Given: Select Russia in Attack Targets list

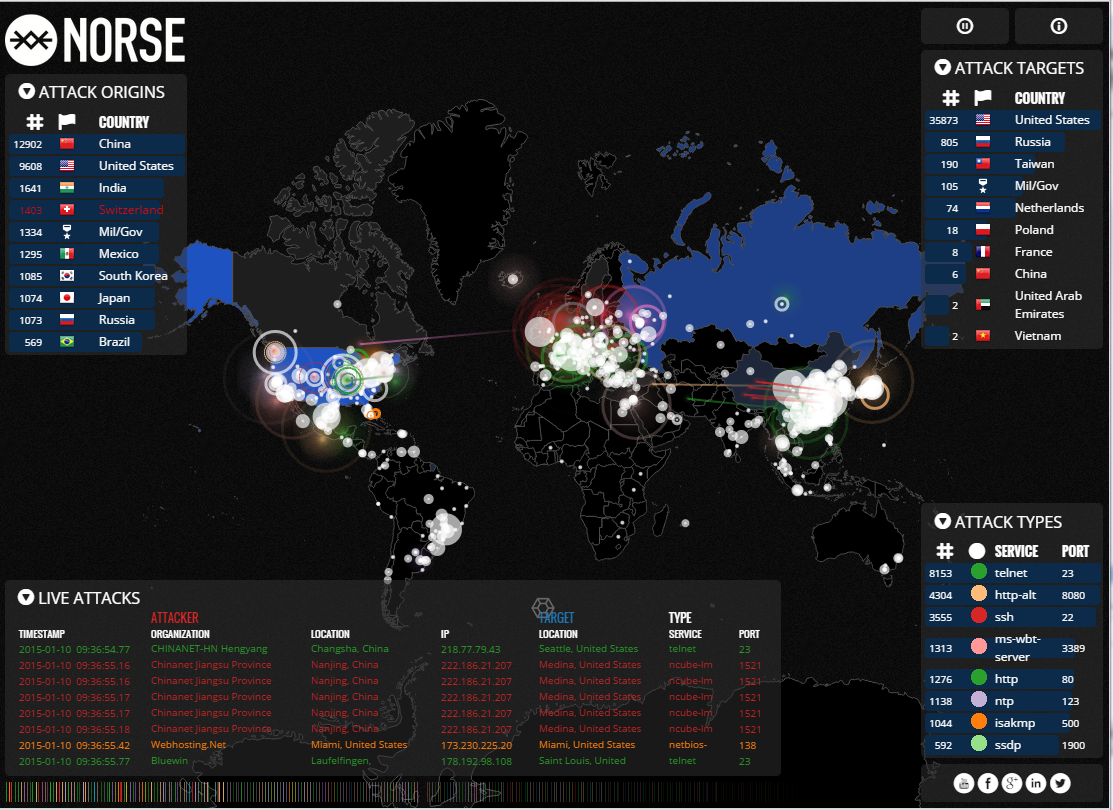Looking at the screenshot, I should click(1014, 142).
